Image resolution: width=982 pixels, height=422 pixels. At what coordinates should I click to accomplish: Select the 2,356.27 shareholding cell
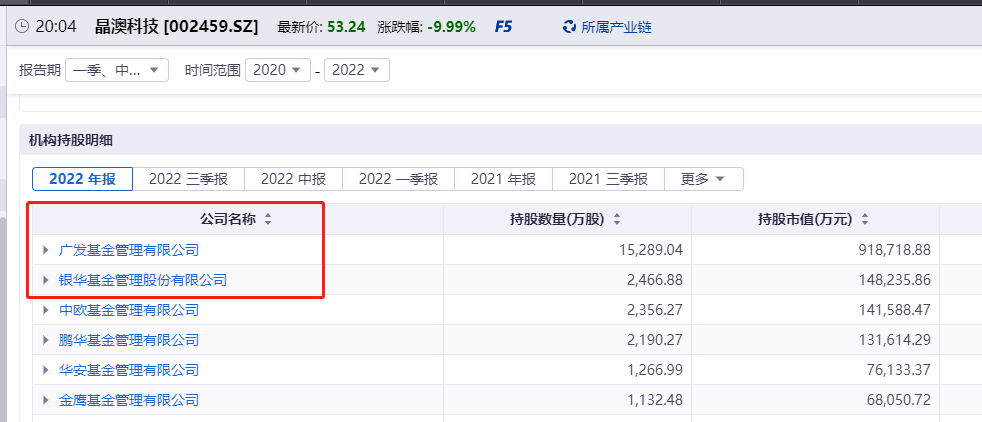click(567, 310)
